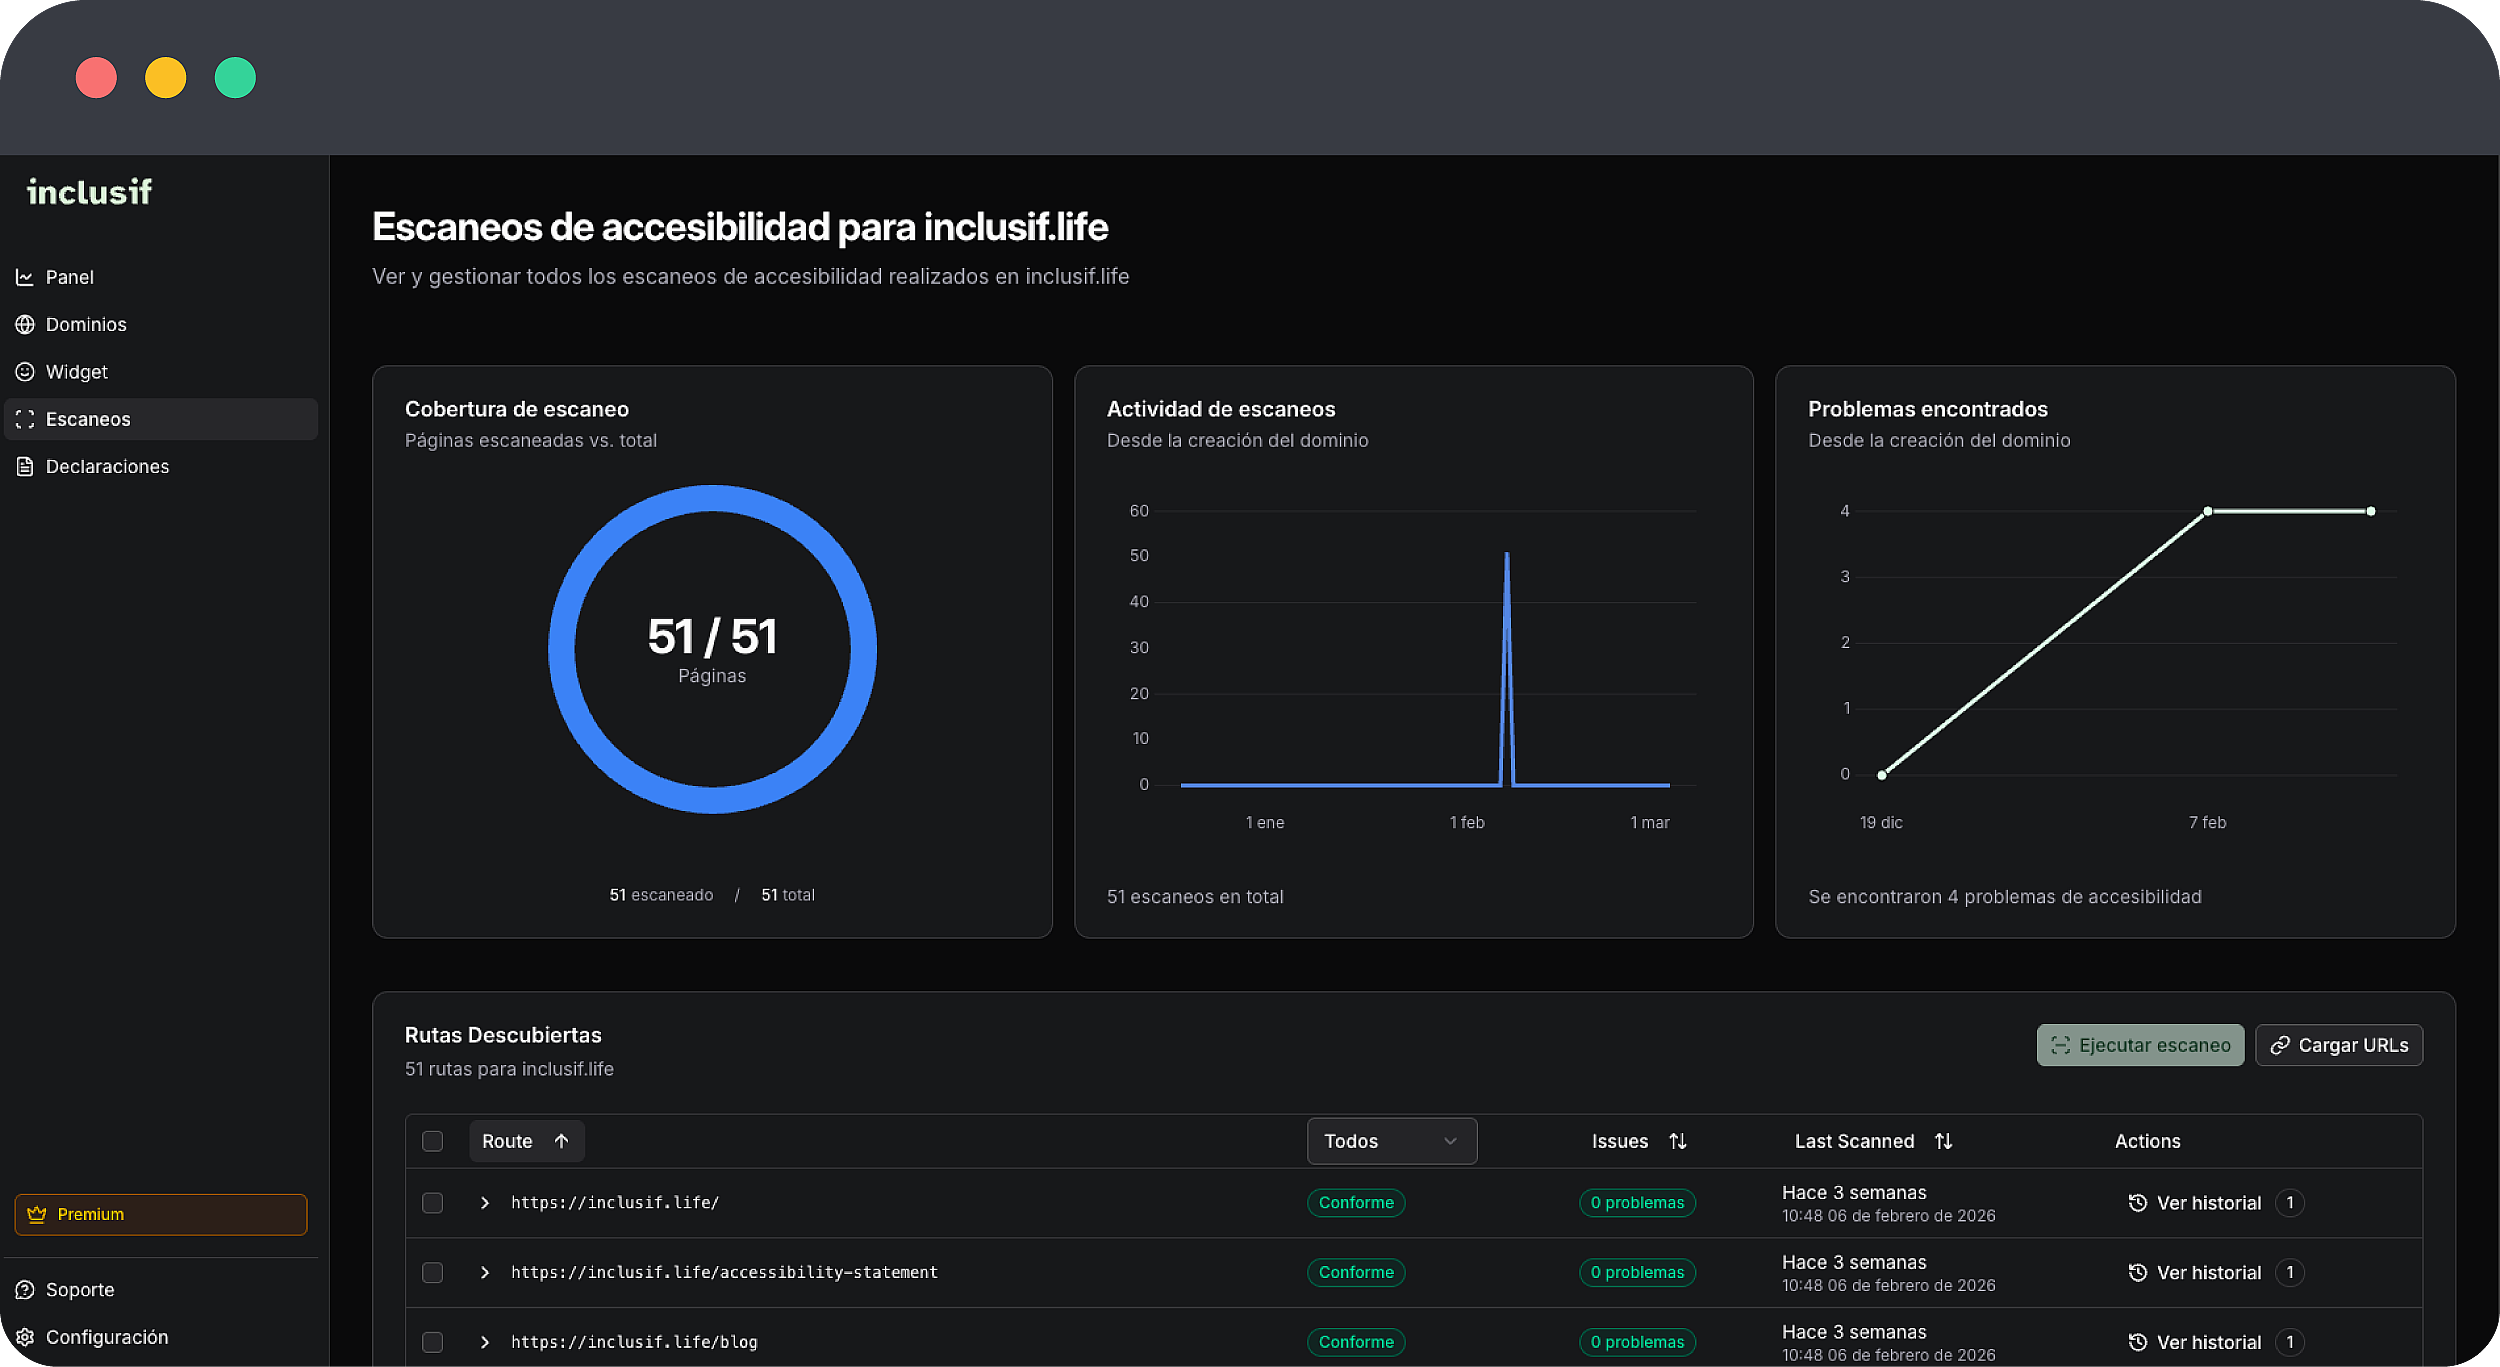This screenshot has height=1367, width=2500.
Task: Open Panel via chart icon
Action: tap(25, 277)
